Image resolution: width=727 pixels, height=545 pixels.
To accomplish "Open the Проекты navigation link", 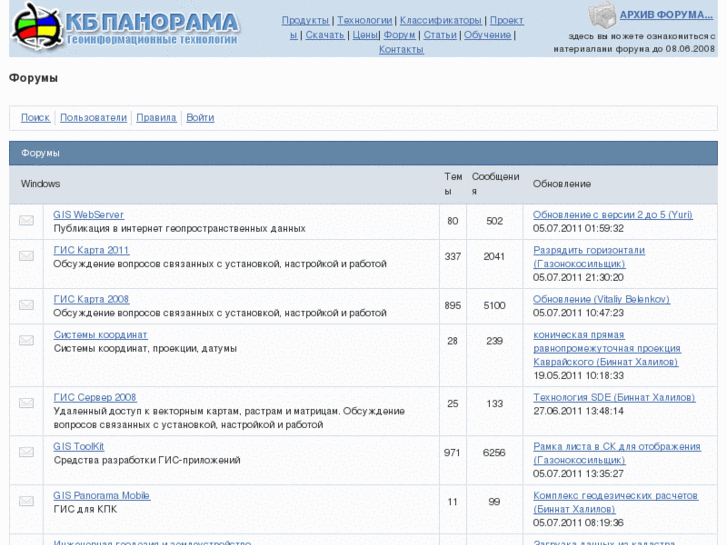I will 506,20.
